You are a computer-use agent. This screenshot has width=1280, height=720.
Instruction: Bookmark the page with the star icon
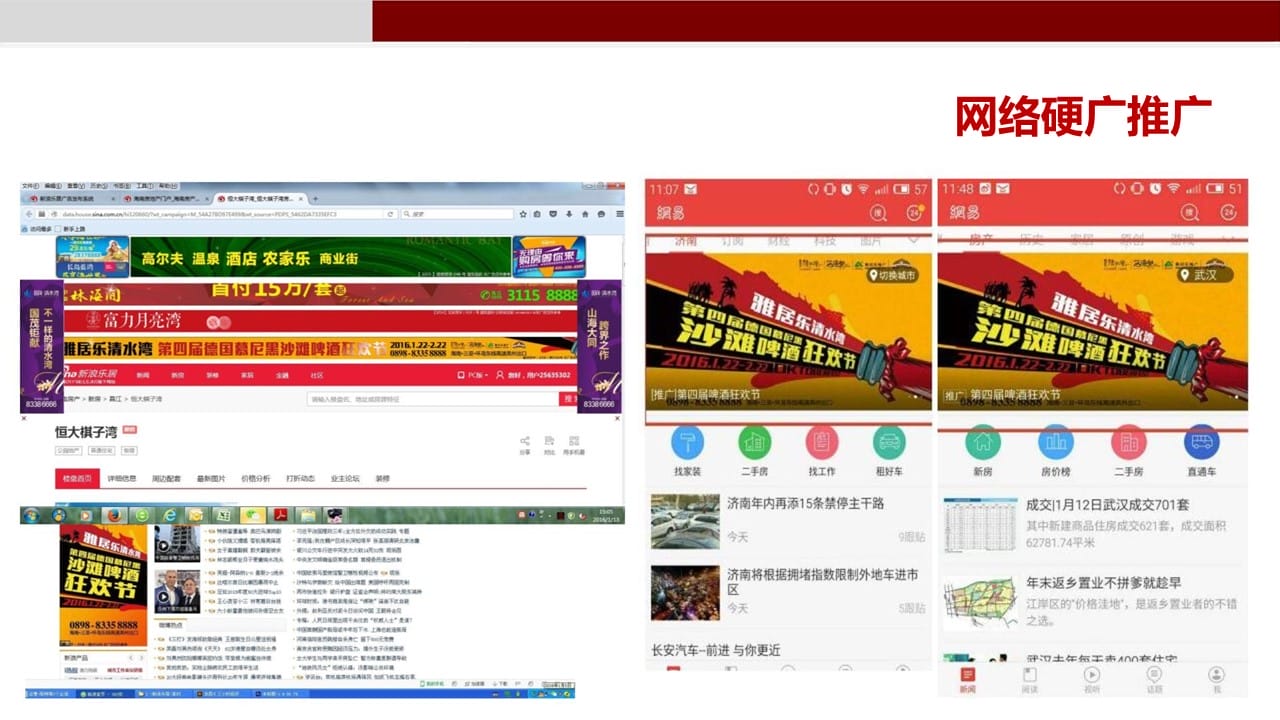click(524, 214)
